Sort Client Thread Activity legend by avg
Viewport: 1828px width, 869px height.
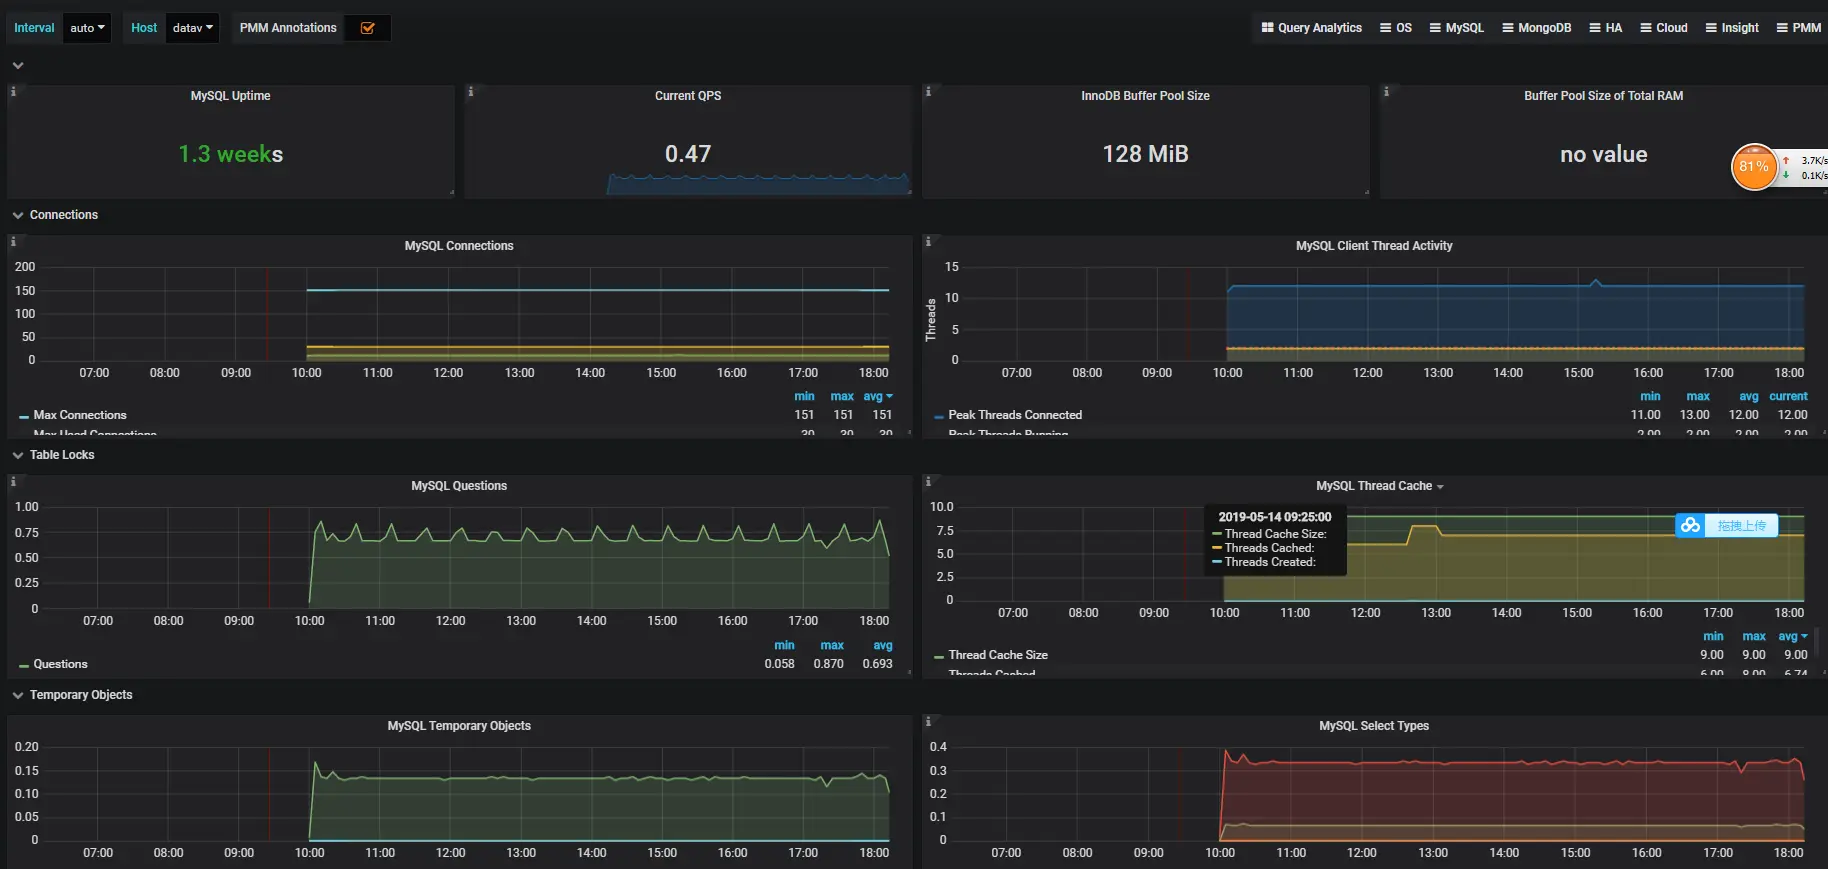[x=1748, y=397]
